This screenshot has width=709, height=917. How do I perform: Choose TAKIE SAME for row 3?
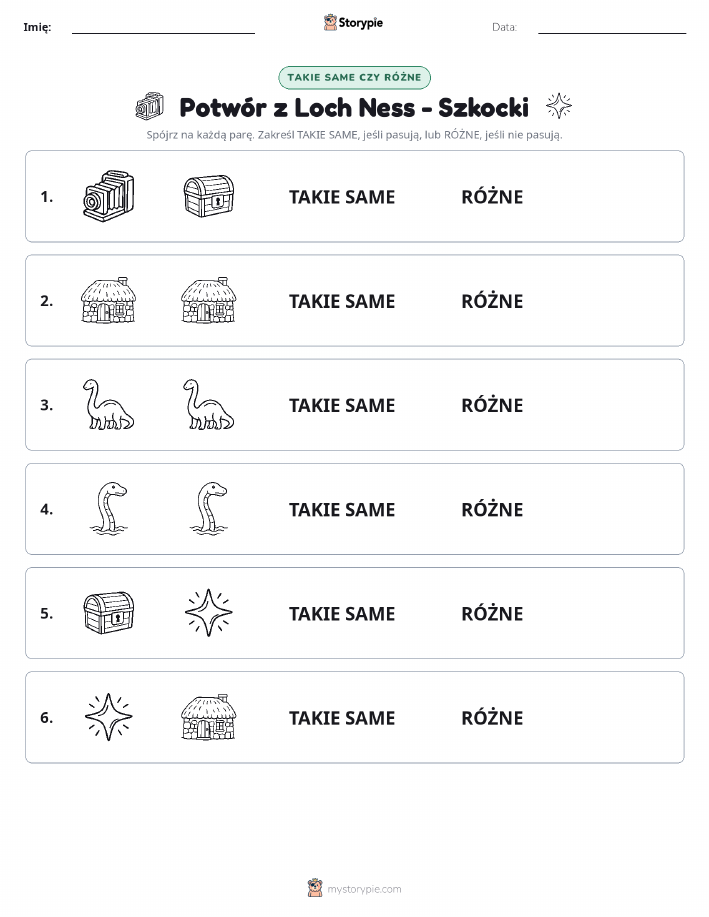342,405
